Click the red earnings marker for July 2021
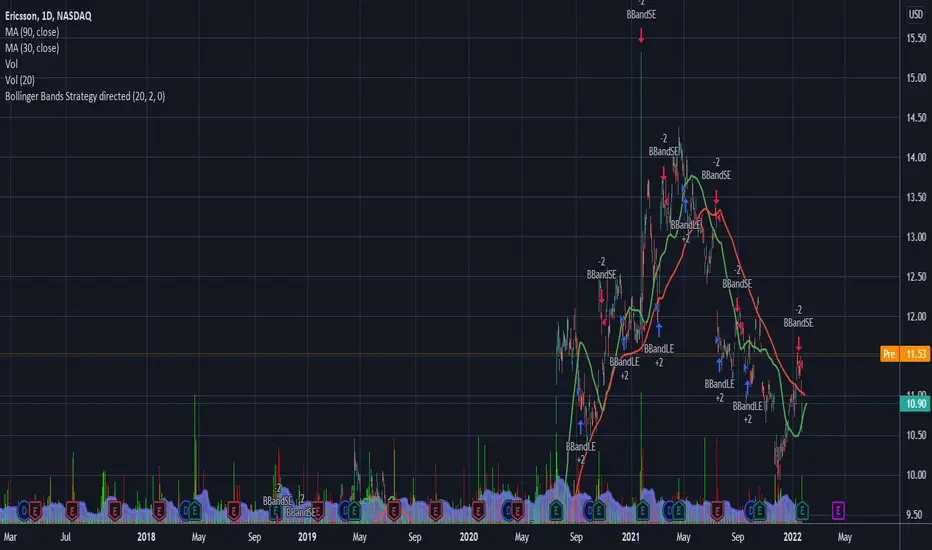932x550 pixels. pos(717,510)
